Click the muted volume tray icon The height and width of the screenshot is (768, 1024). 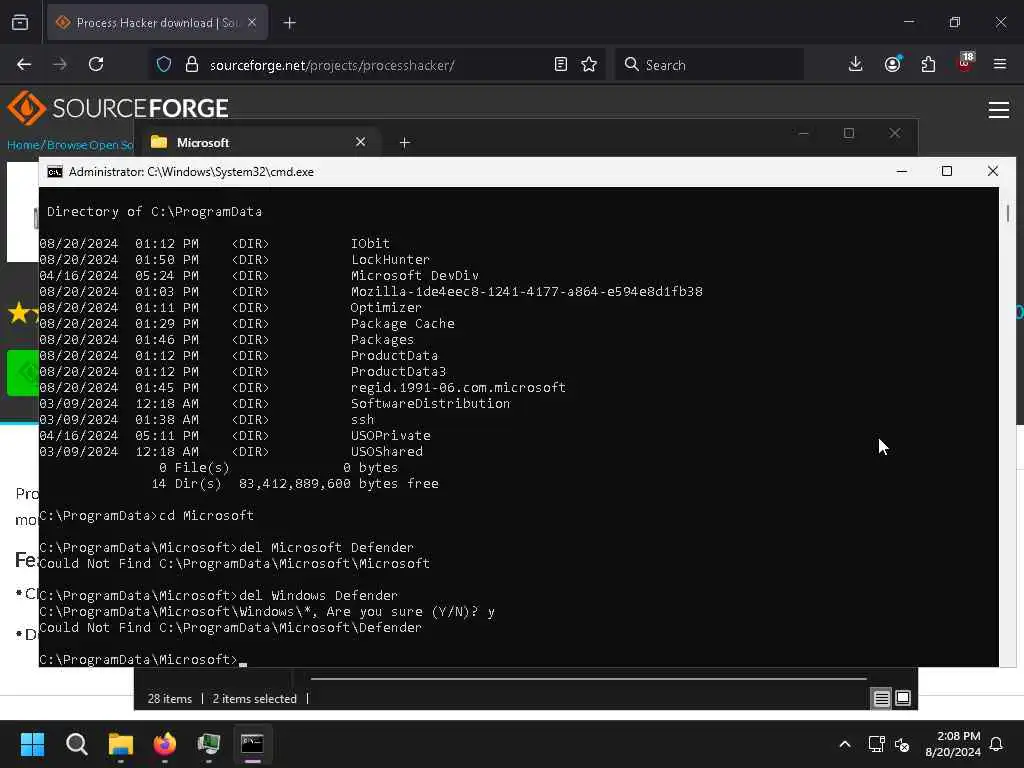click(x=902, y=744)
